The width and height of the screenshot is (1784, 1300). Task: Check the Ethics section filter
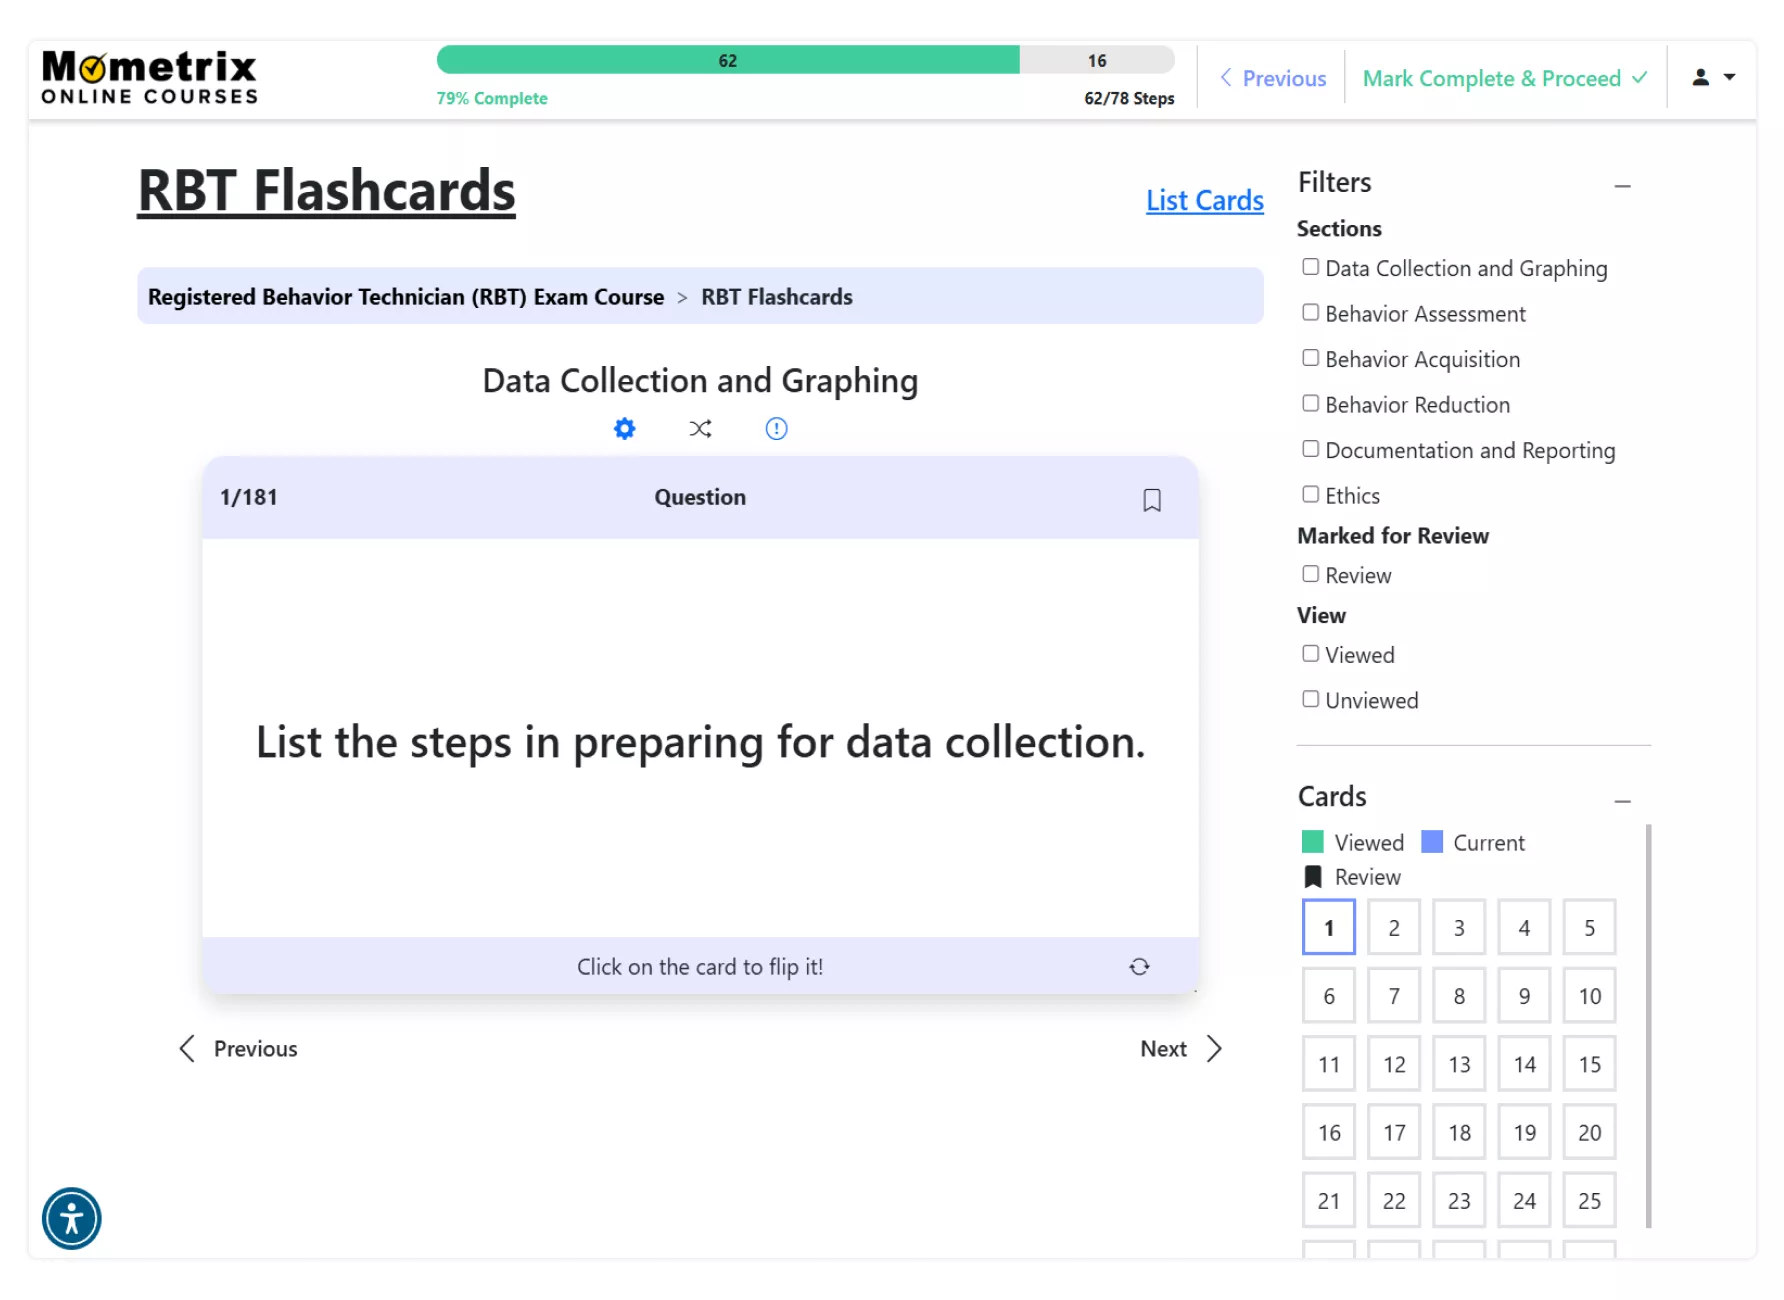[1310, 495]
